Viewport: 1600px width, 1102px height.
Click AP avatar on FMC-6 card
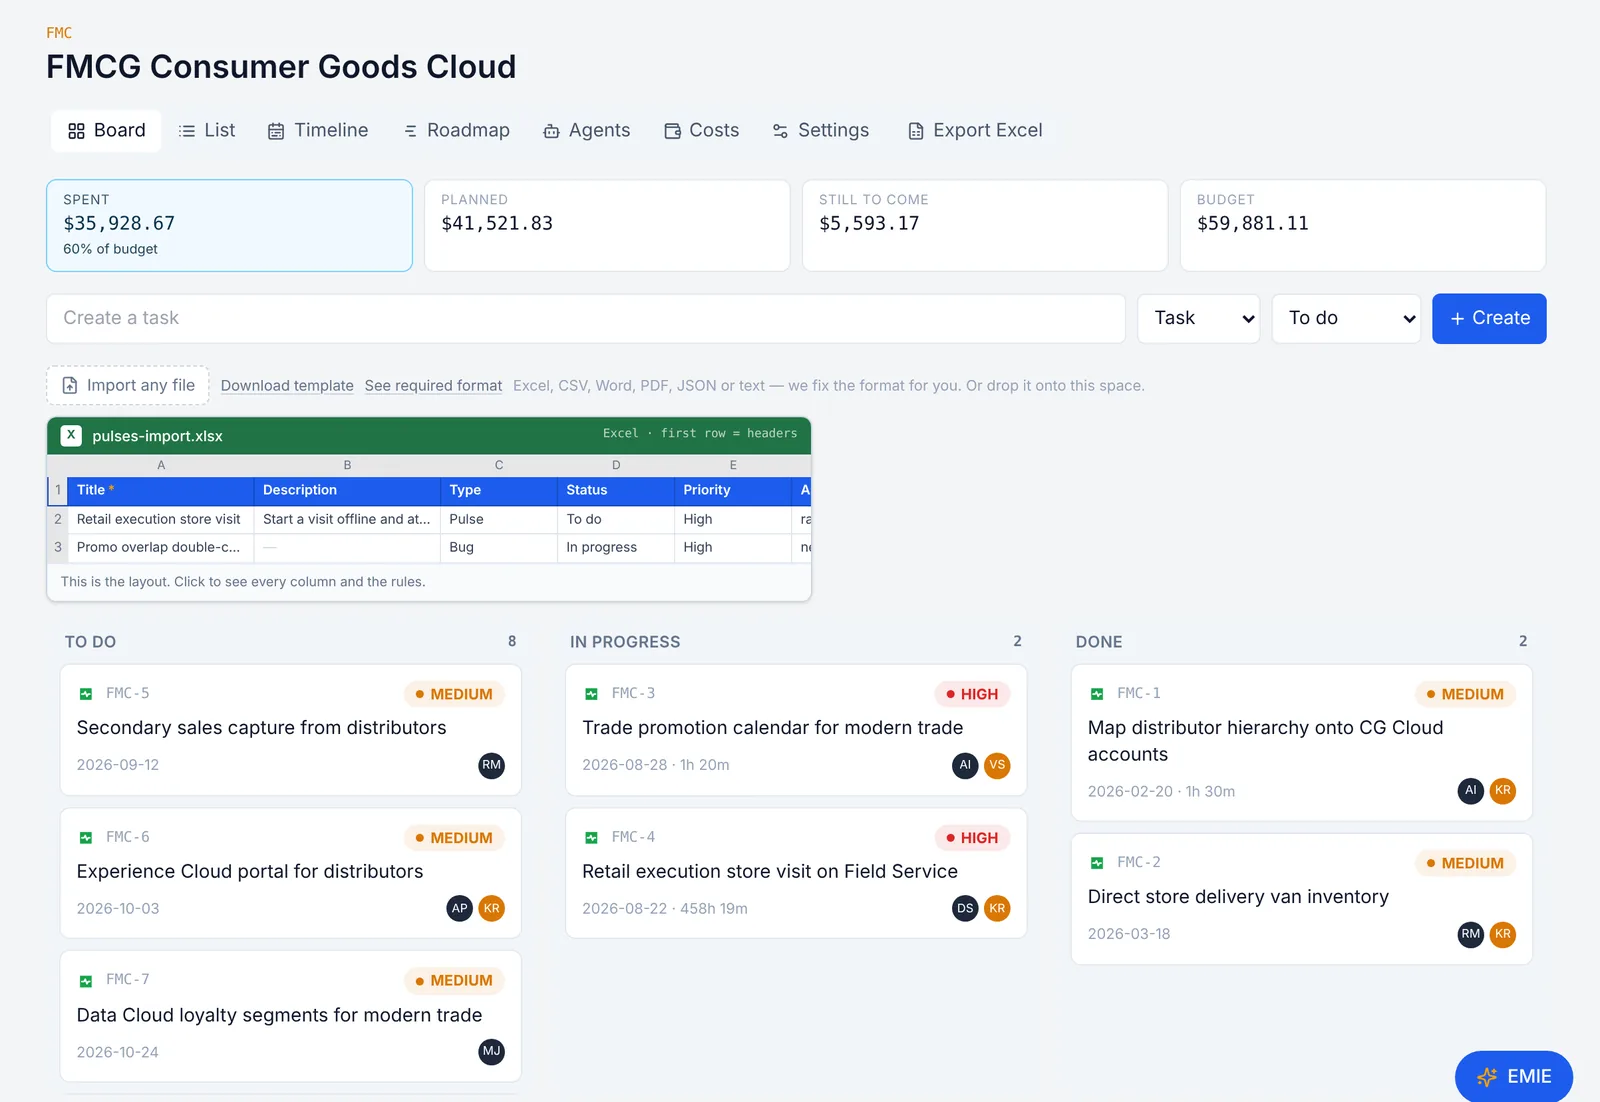tap(459, 908)
